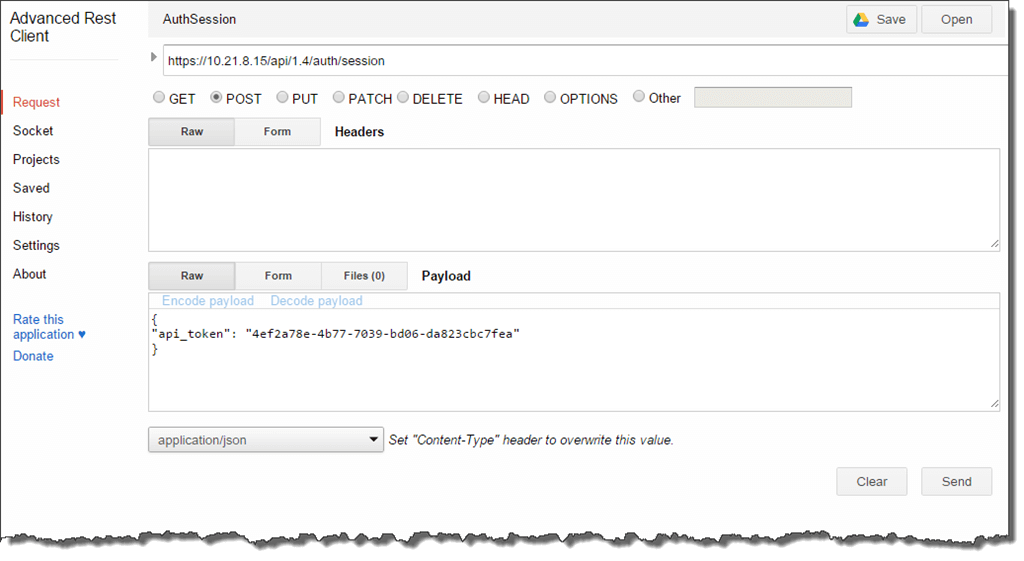This screenshot has width=1024, height=561.
Task: Click the Google Drive icon on Save
Action: coord(861,20)
